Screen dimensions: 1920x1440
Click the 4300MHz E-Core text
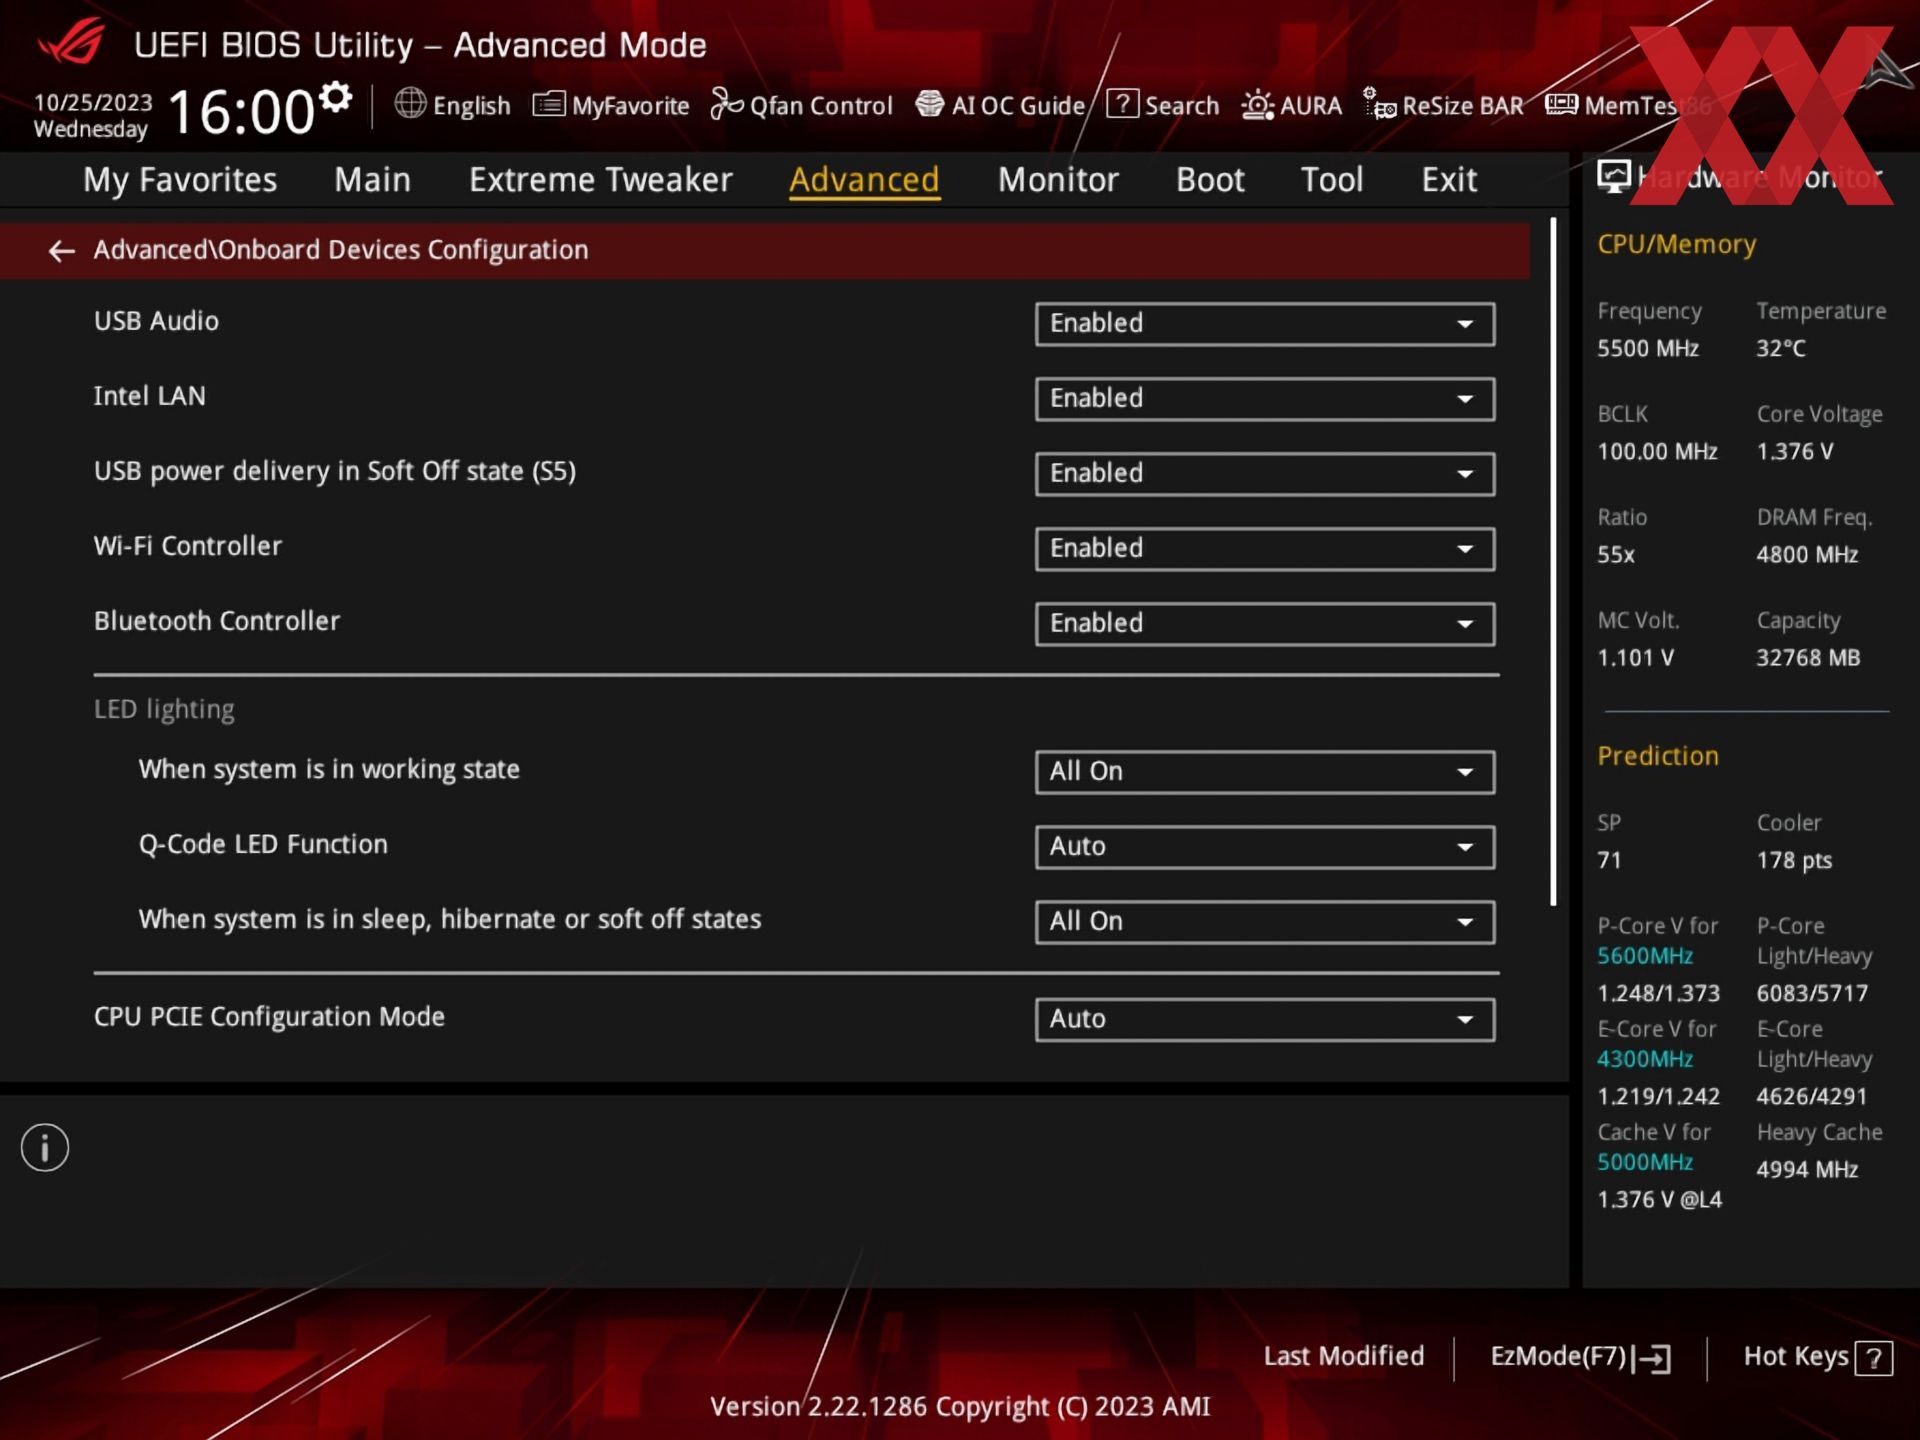[1645, 1059]
